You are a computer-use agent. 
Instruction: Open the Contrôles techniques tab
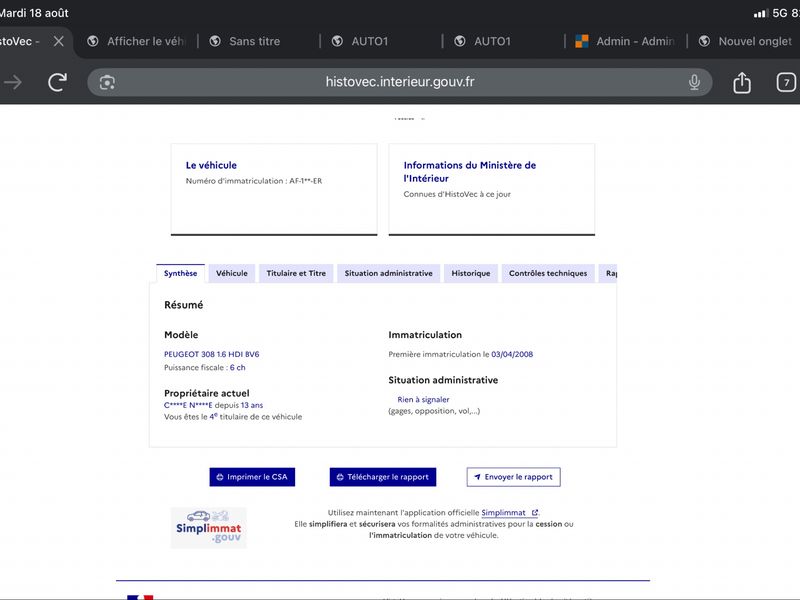click(548, 273)
